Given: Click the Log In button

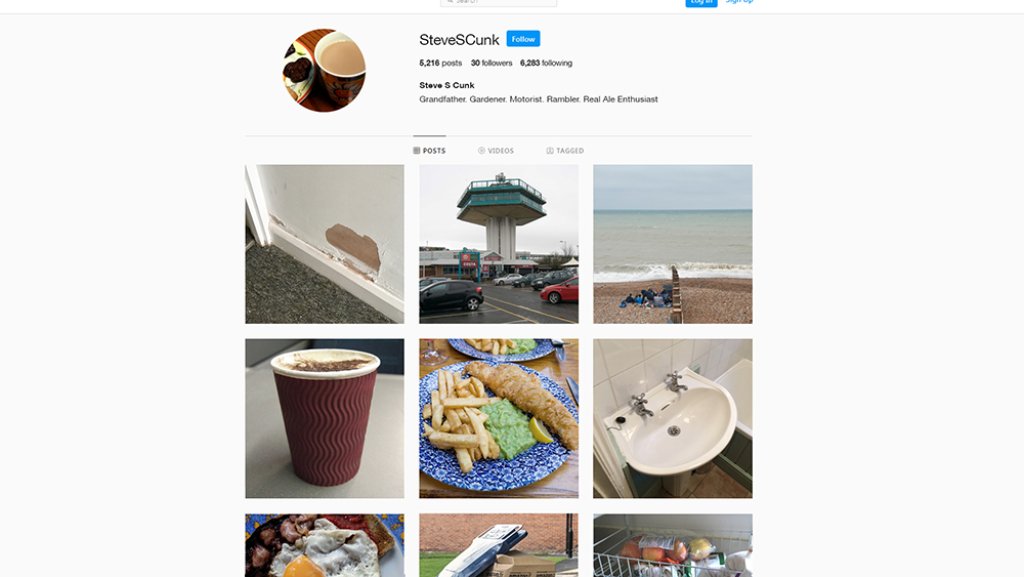Looking at the screenshot, I should point(701,3).
